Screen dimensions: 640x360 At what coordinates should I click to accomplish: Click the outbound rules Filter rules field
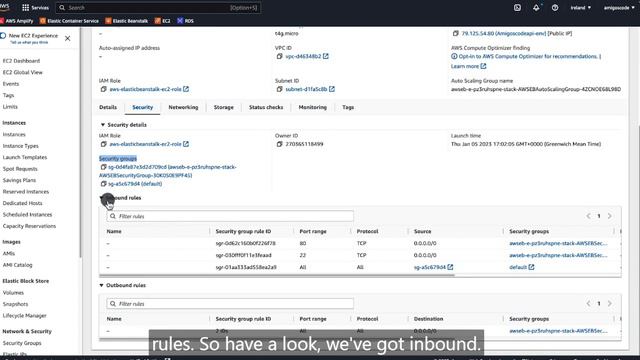click(230, 304)
